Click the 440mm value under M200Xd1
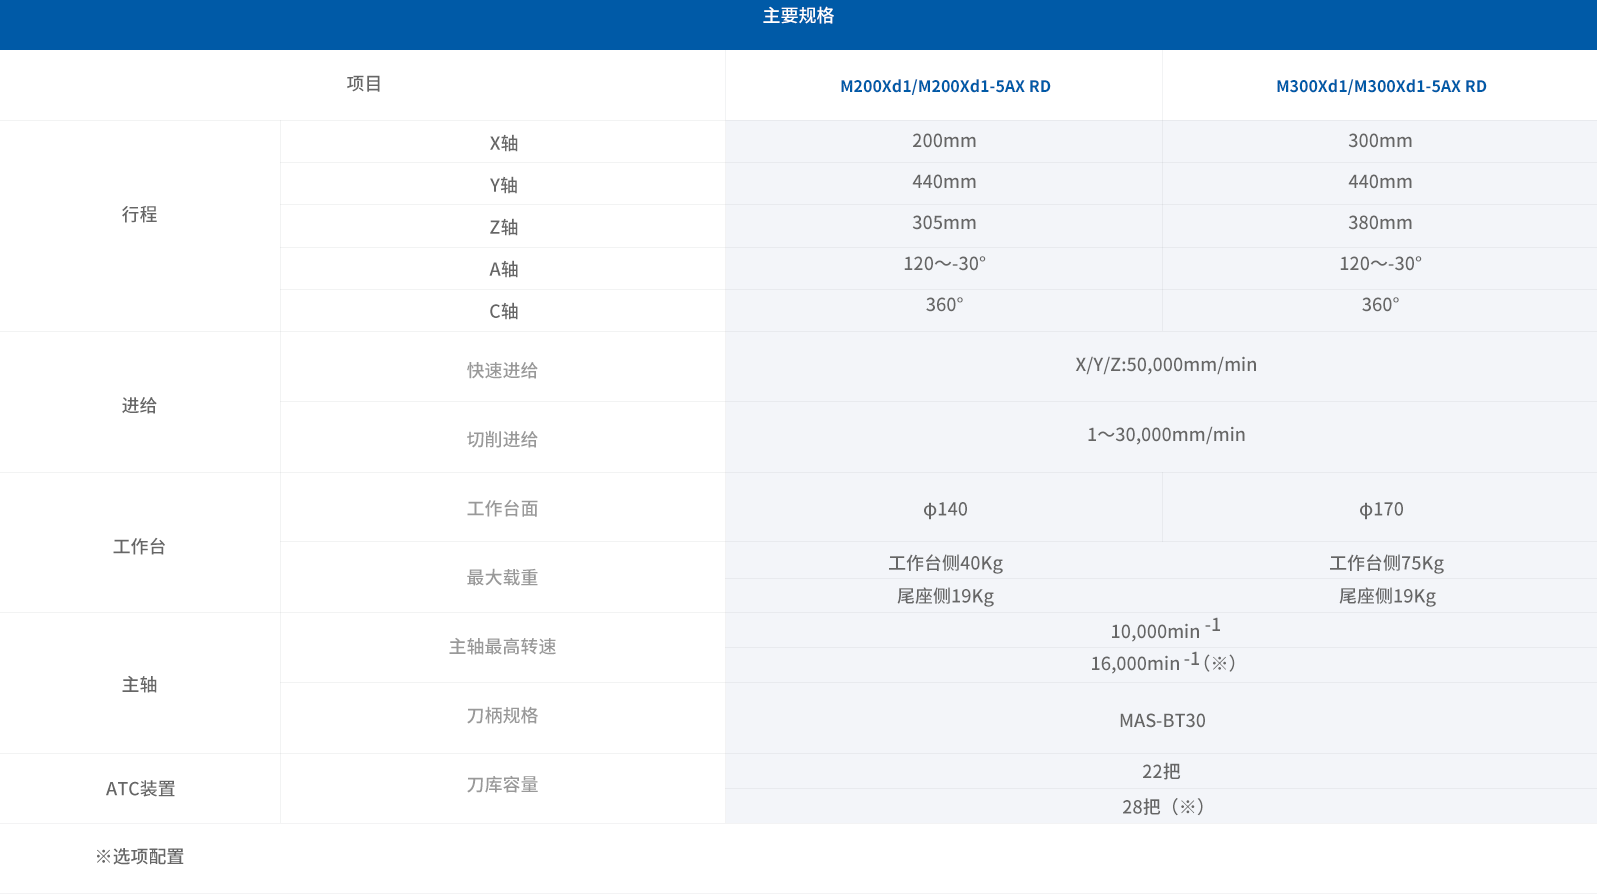 [x=944, y=182]
